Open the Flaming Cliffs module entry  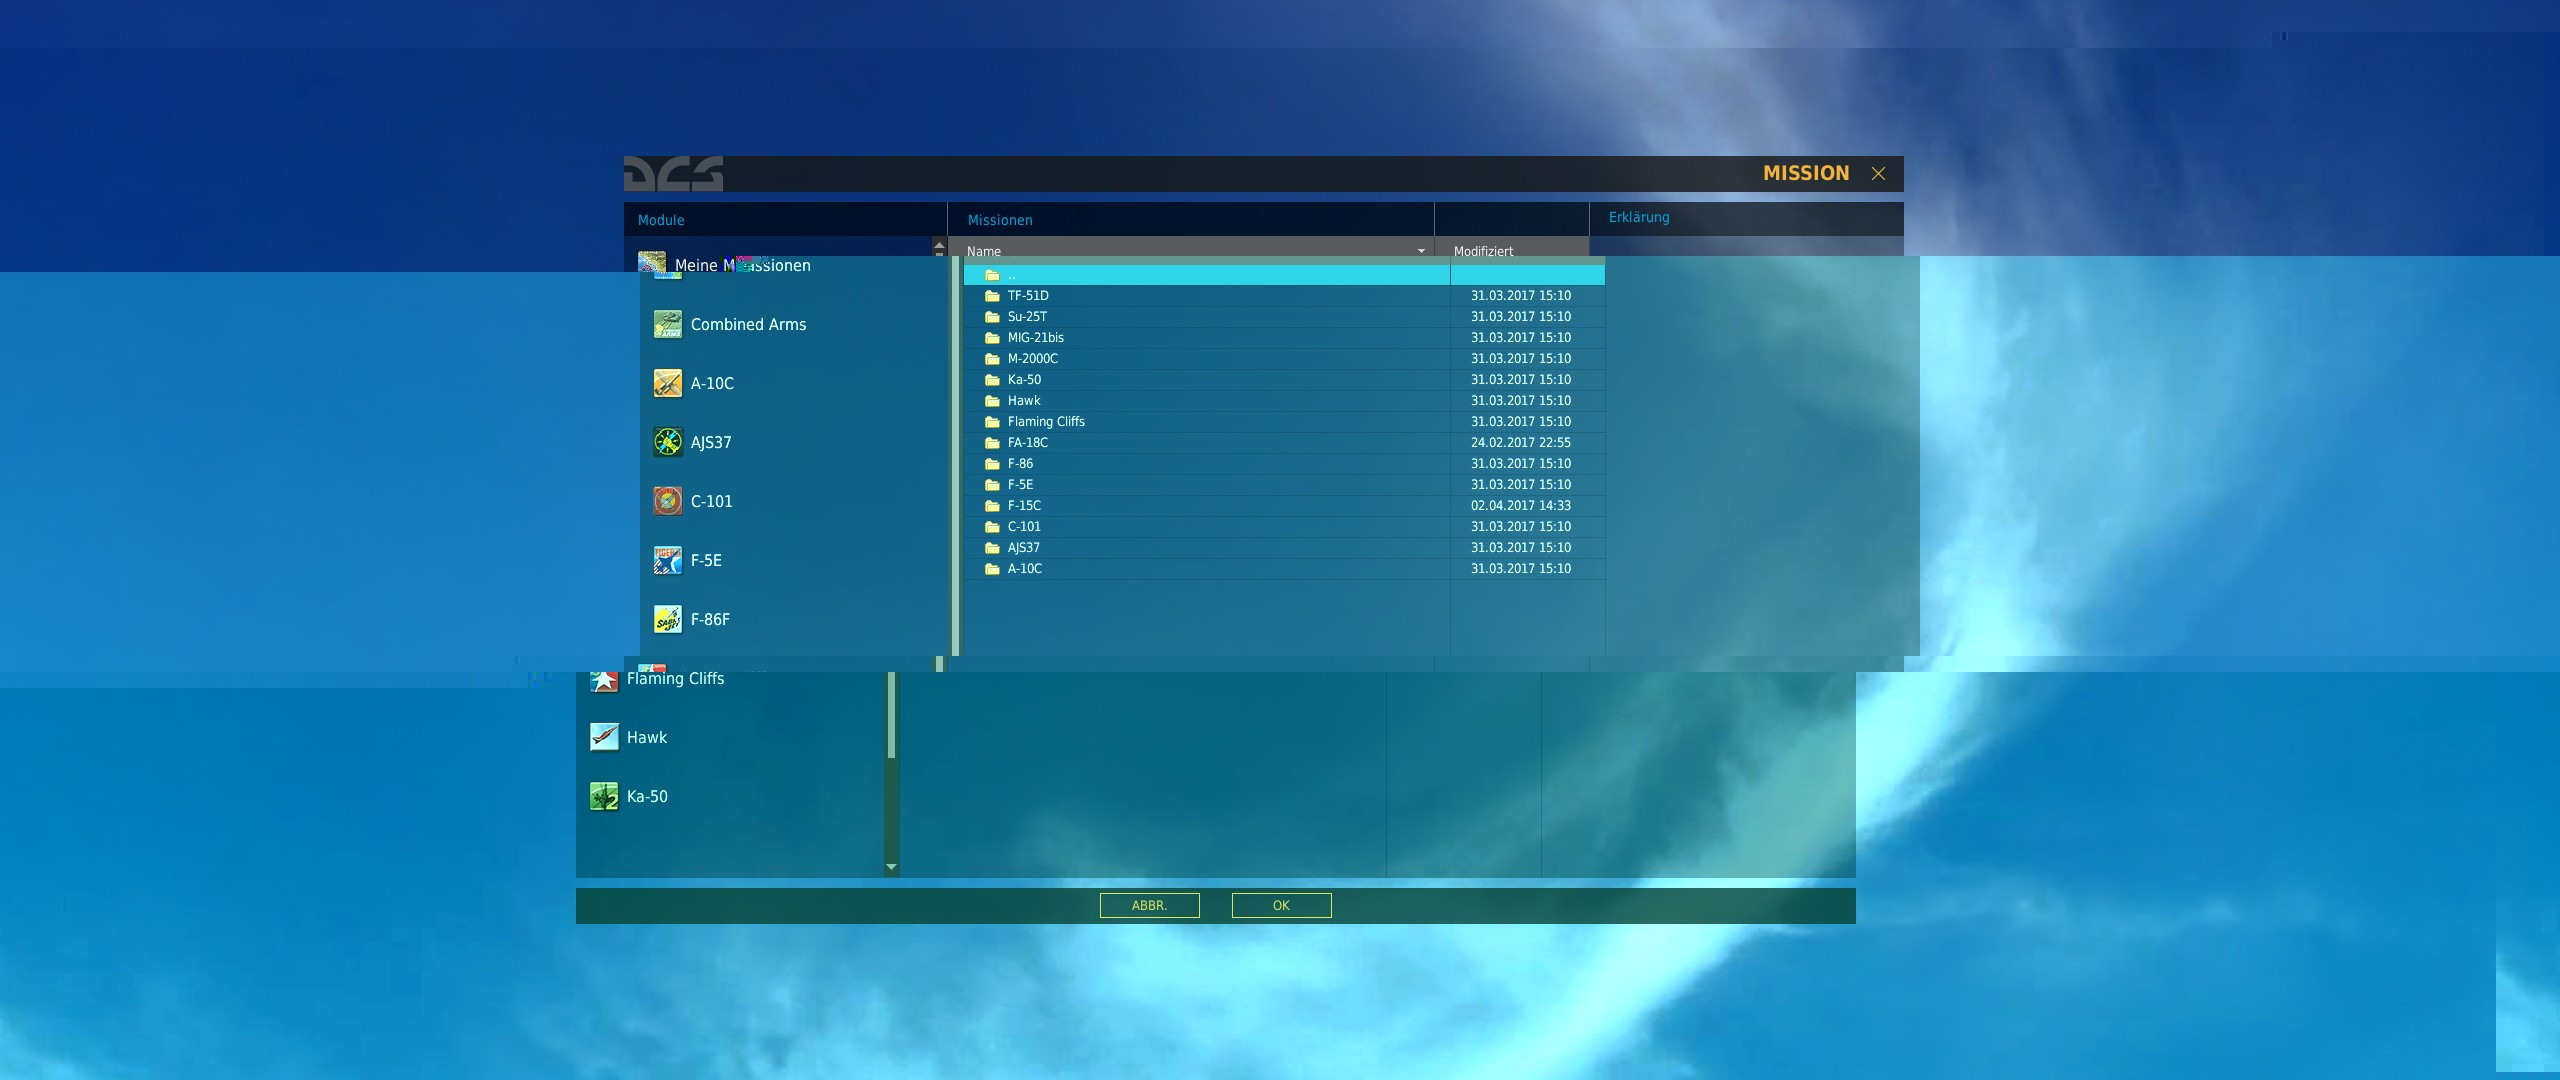tap(675, 679)
